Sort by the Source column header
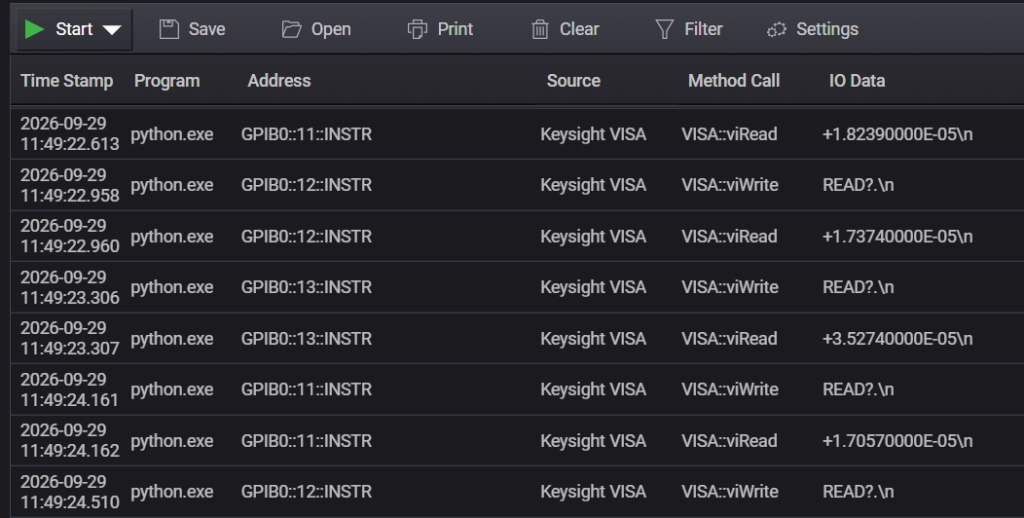 573,81
